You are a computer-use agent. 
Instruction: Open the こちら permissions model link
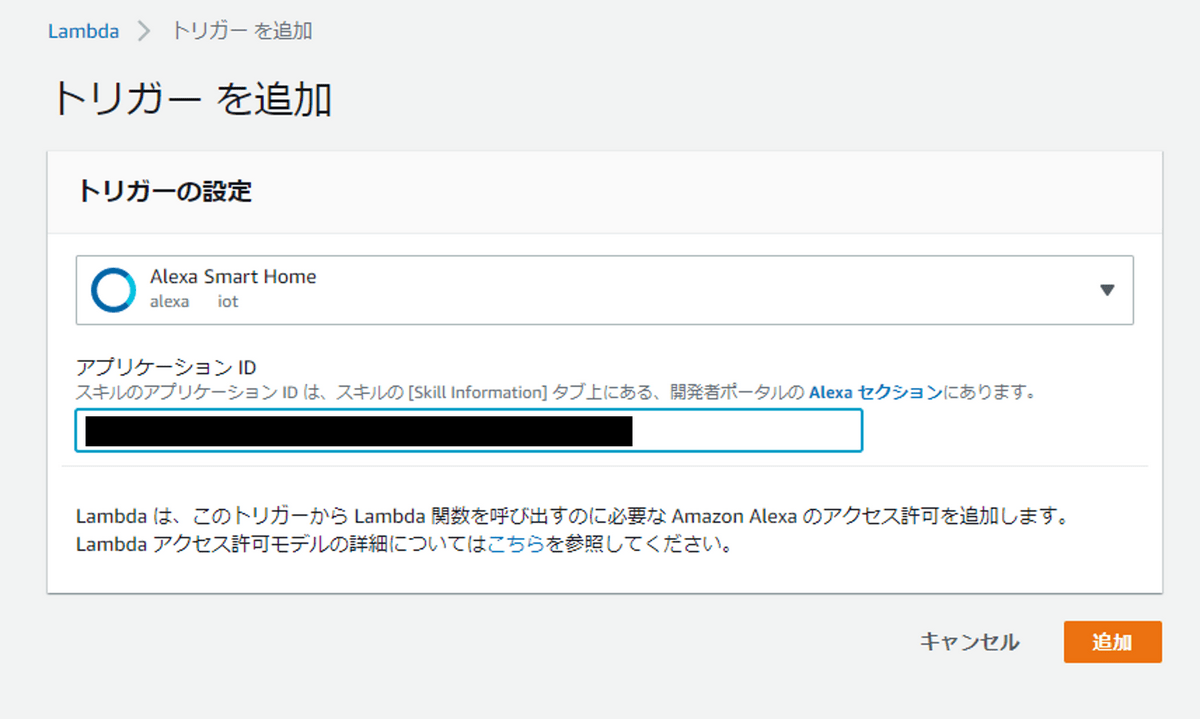click(516, 546)
